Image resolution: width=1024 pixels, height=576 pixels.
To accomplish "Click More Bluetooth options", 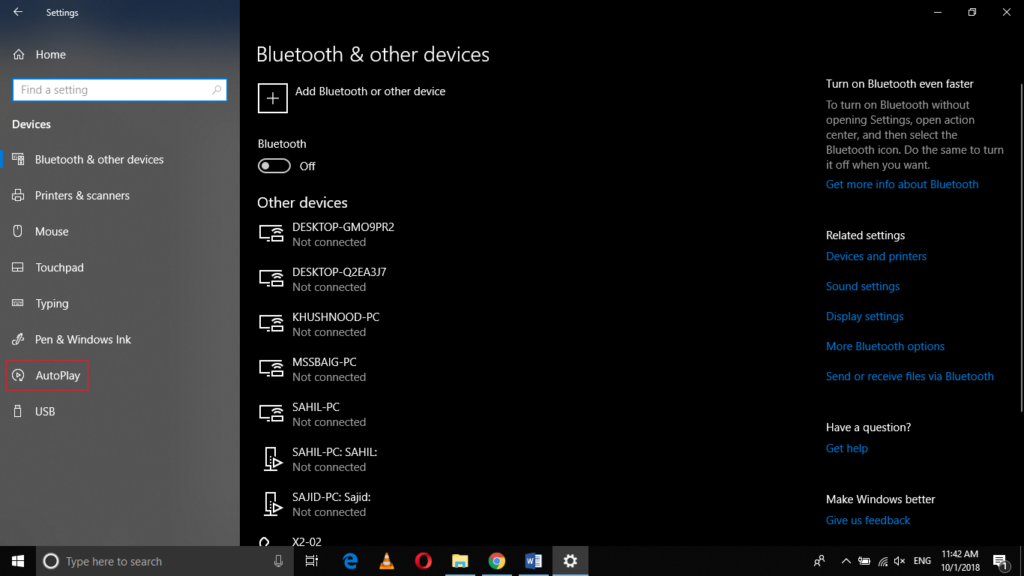I will tap(885, 346).
